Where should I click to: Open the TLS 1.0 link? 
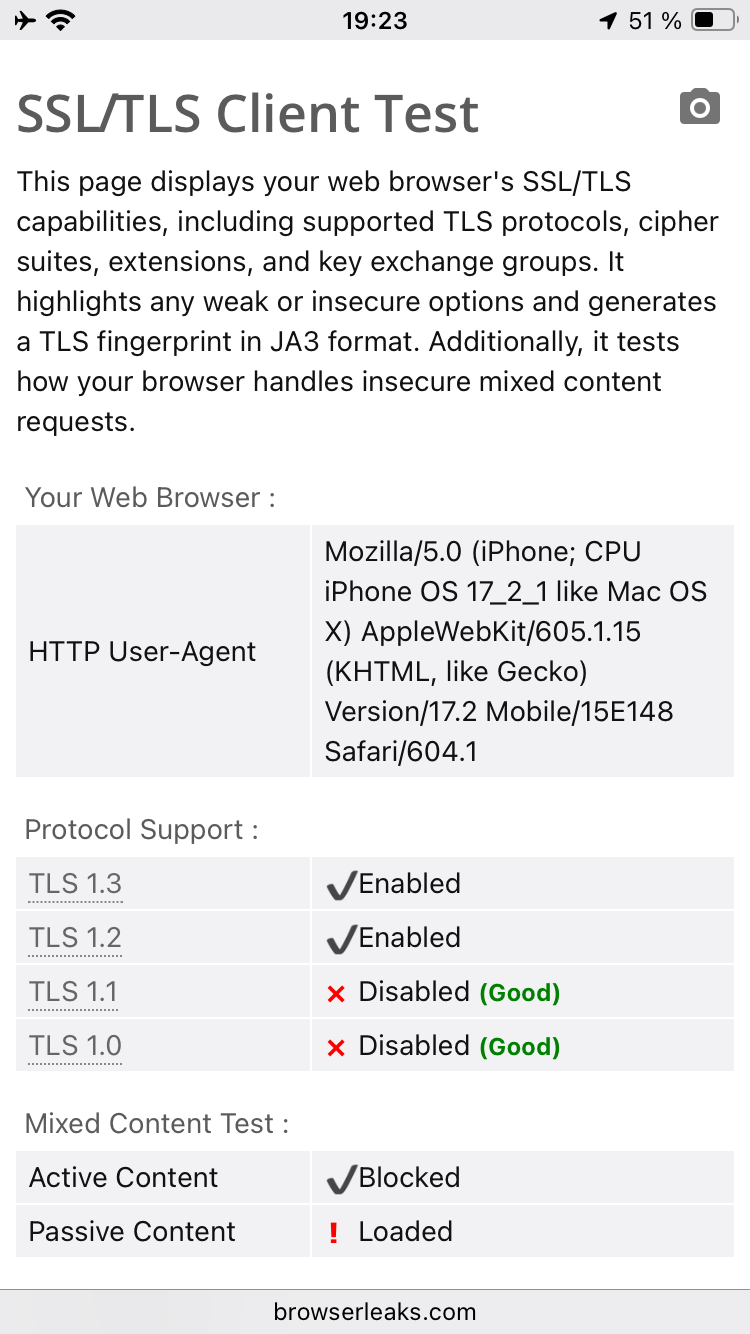point(75,1046)
